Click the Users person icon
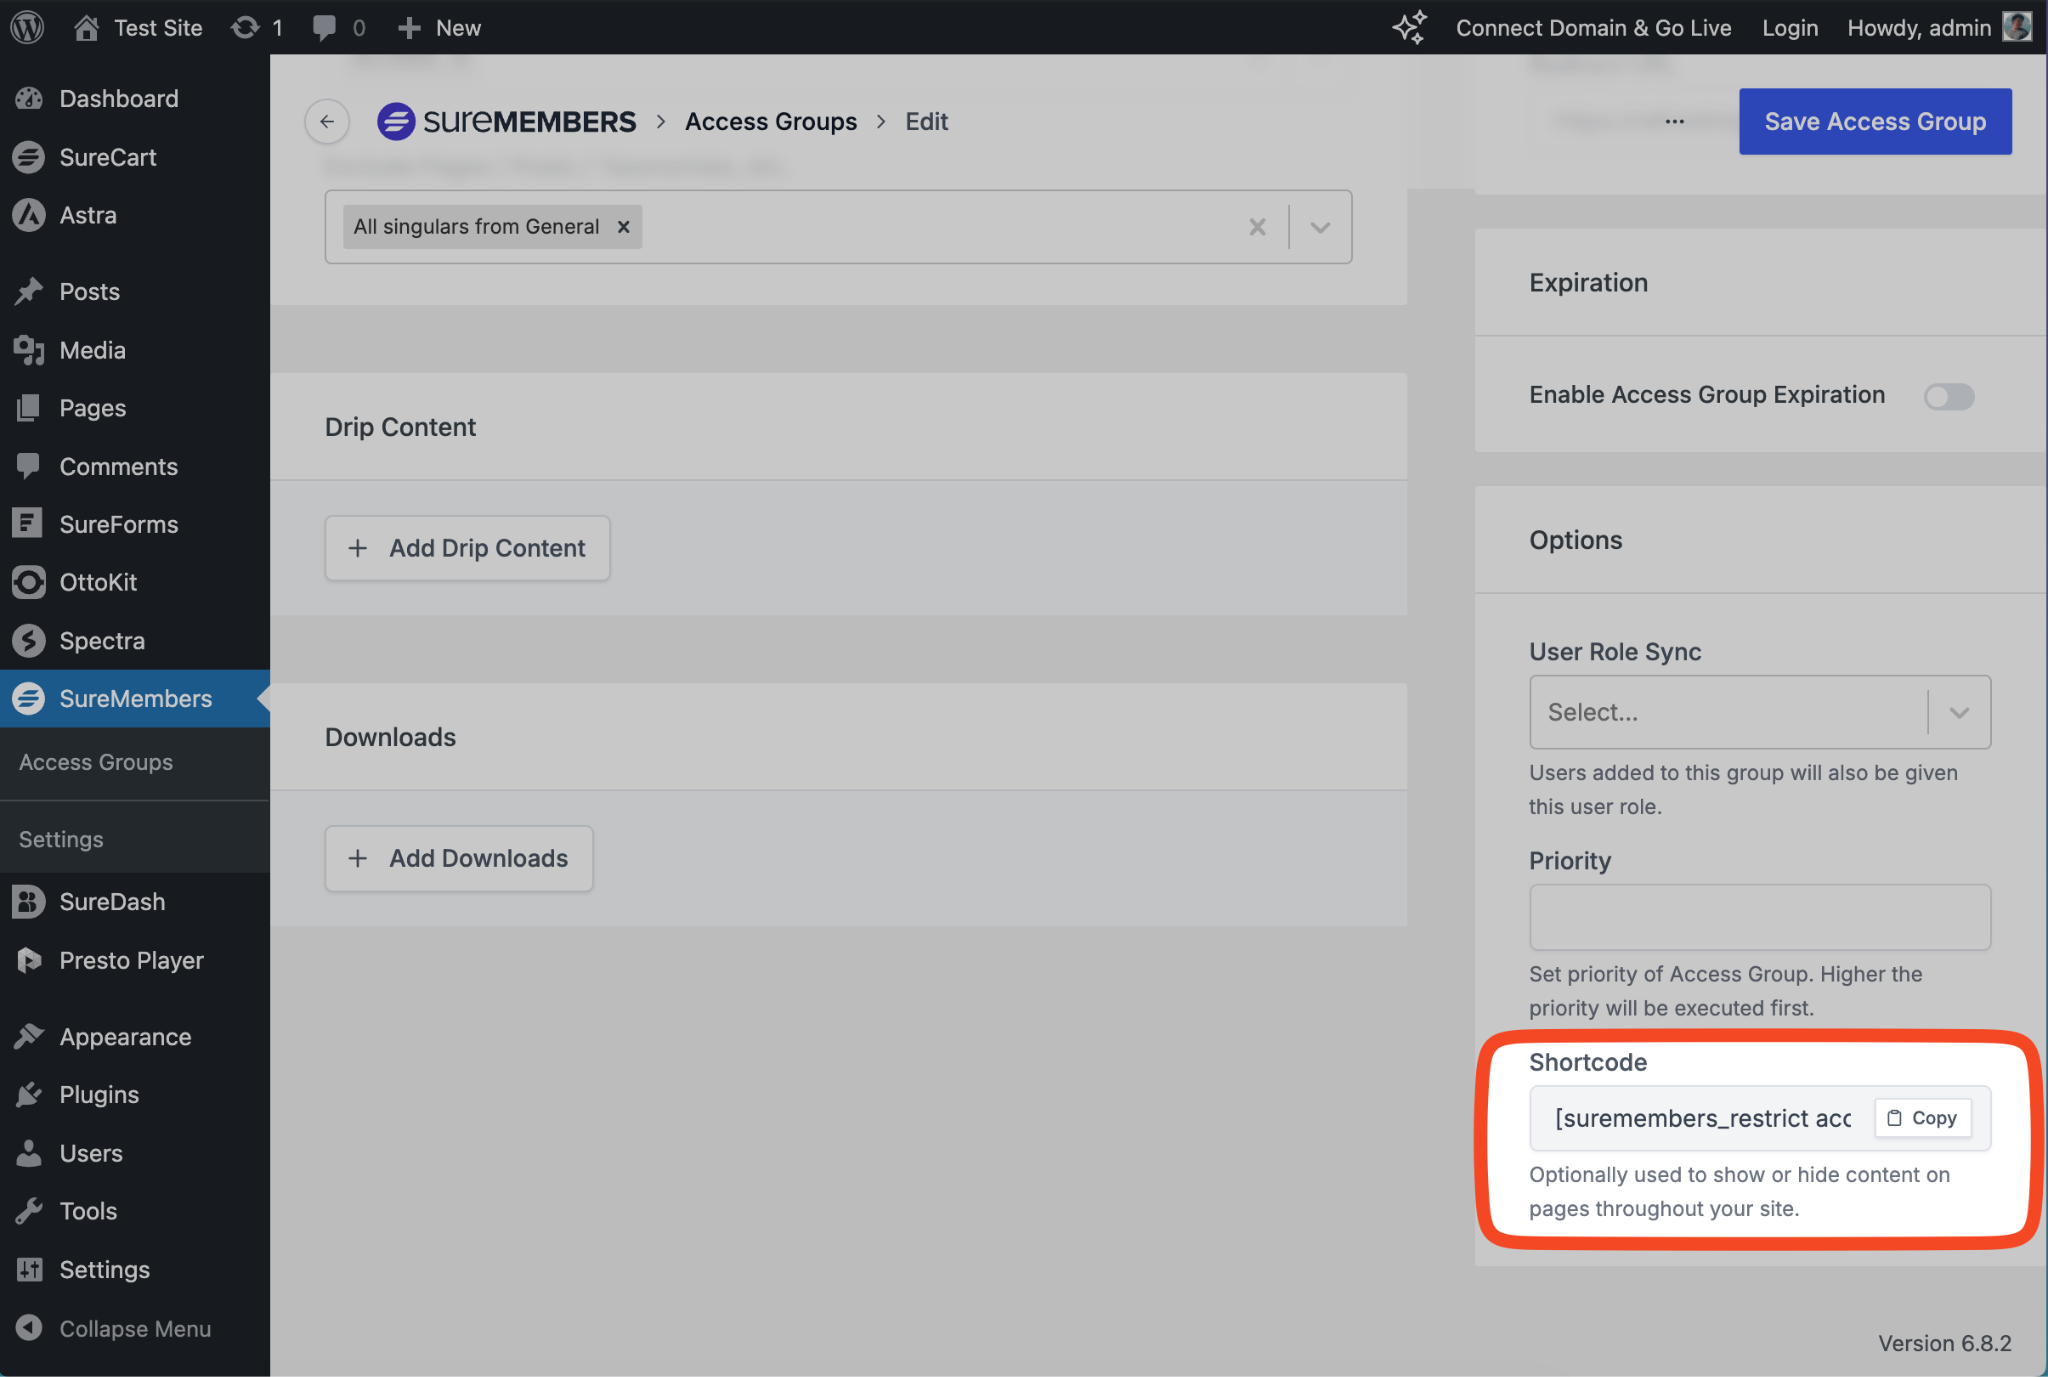Viewport: 2048px width, 1377px height. tap(29, 1153)
